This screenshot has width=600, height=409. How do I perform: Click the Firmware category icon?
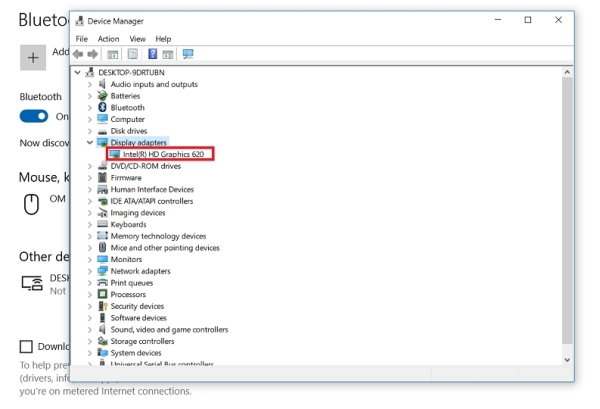pyautogui.click(x=102, y=178)
